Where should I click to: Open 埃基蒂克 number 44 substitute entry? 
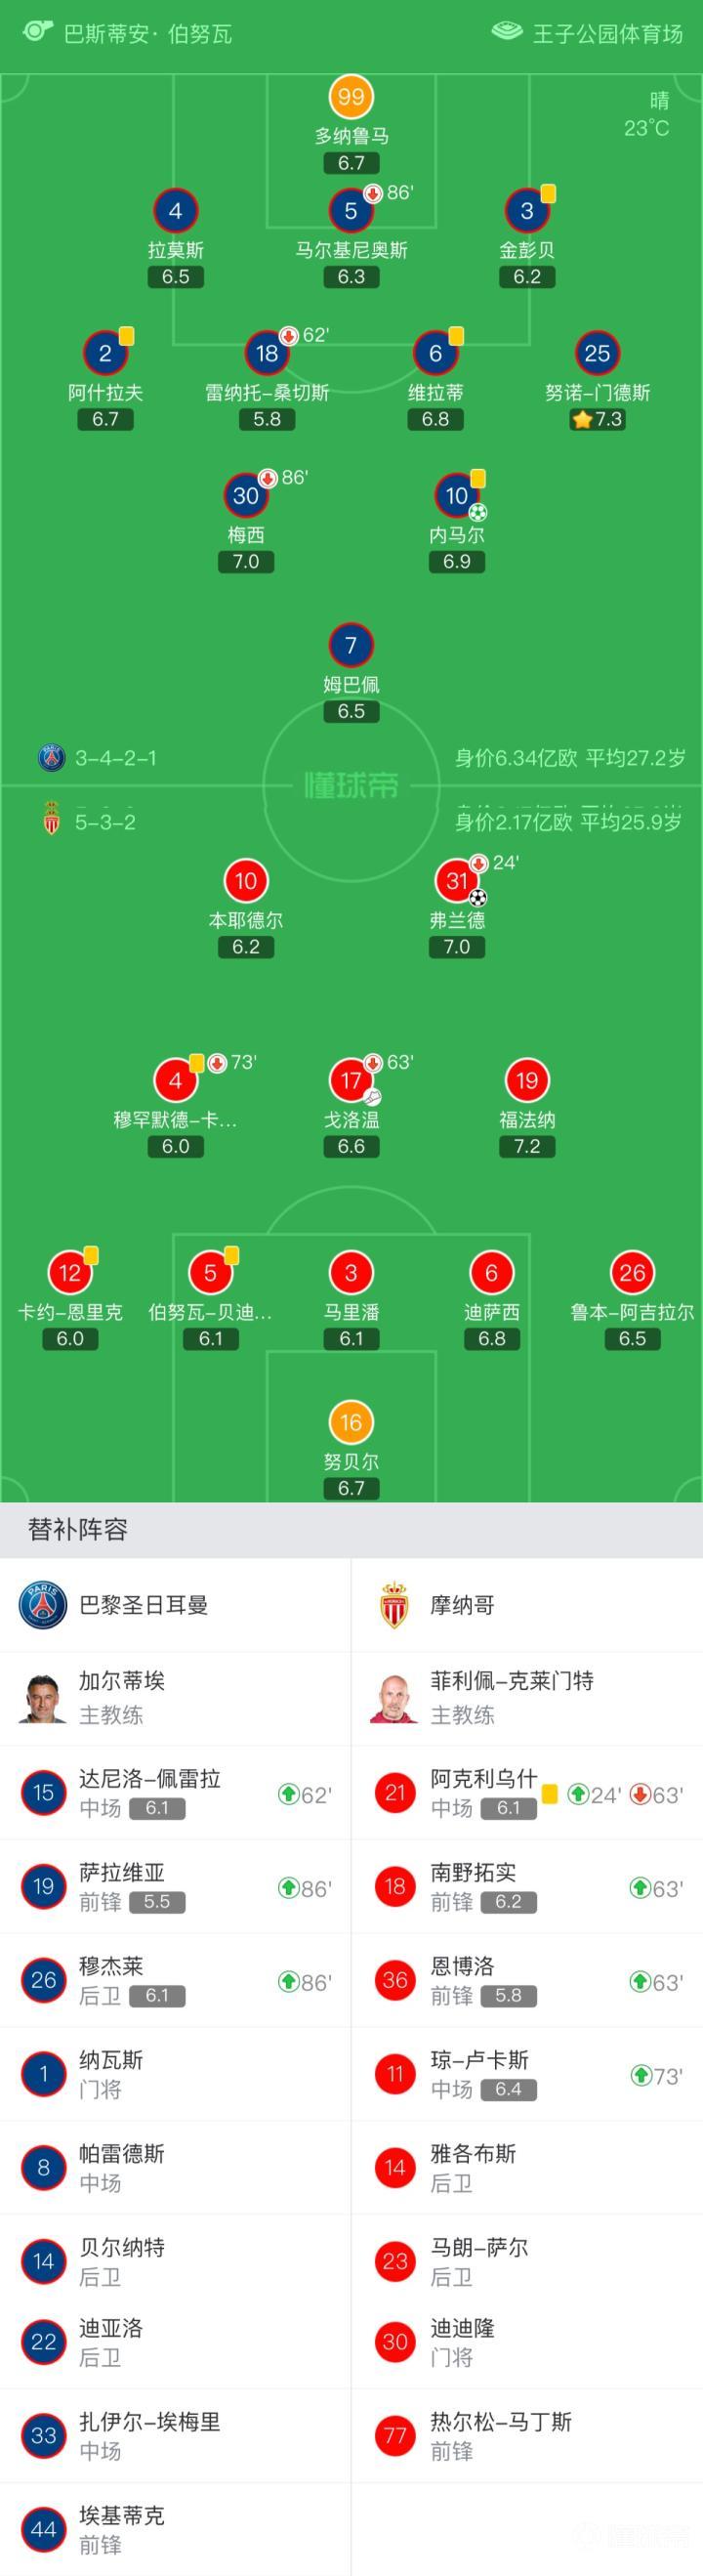(x=122, y=2528)
